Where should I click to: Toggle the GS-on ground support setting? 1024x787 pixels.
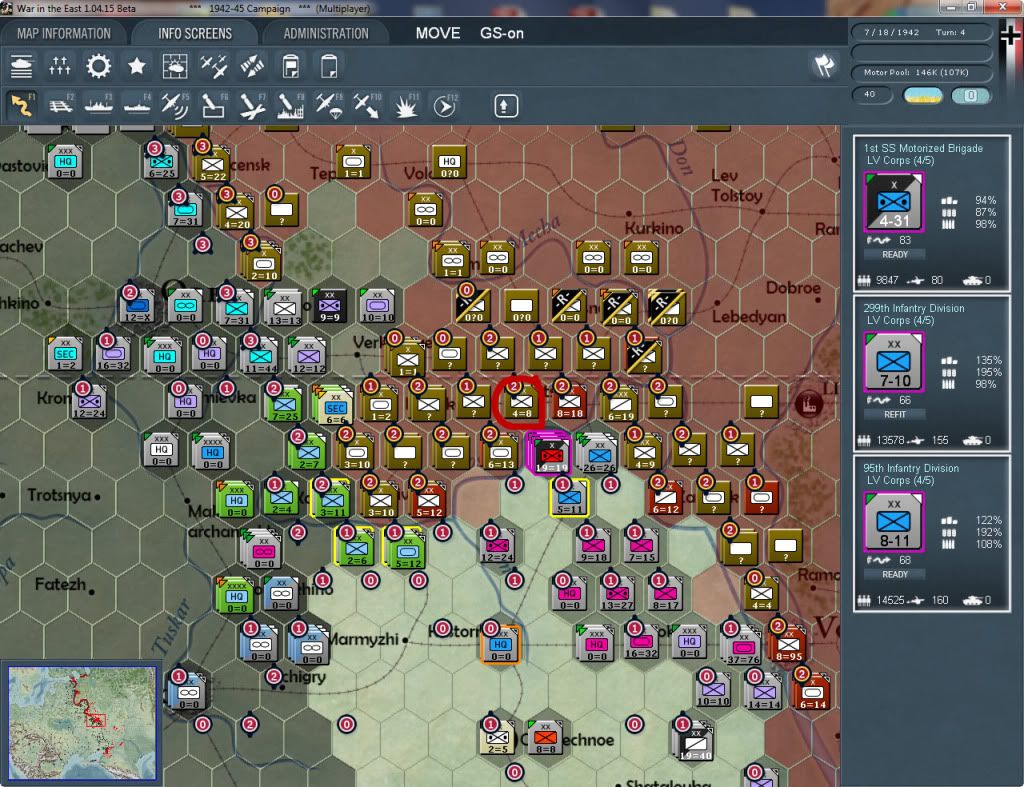tap(502, 33)
